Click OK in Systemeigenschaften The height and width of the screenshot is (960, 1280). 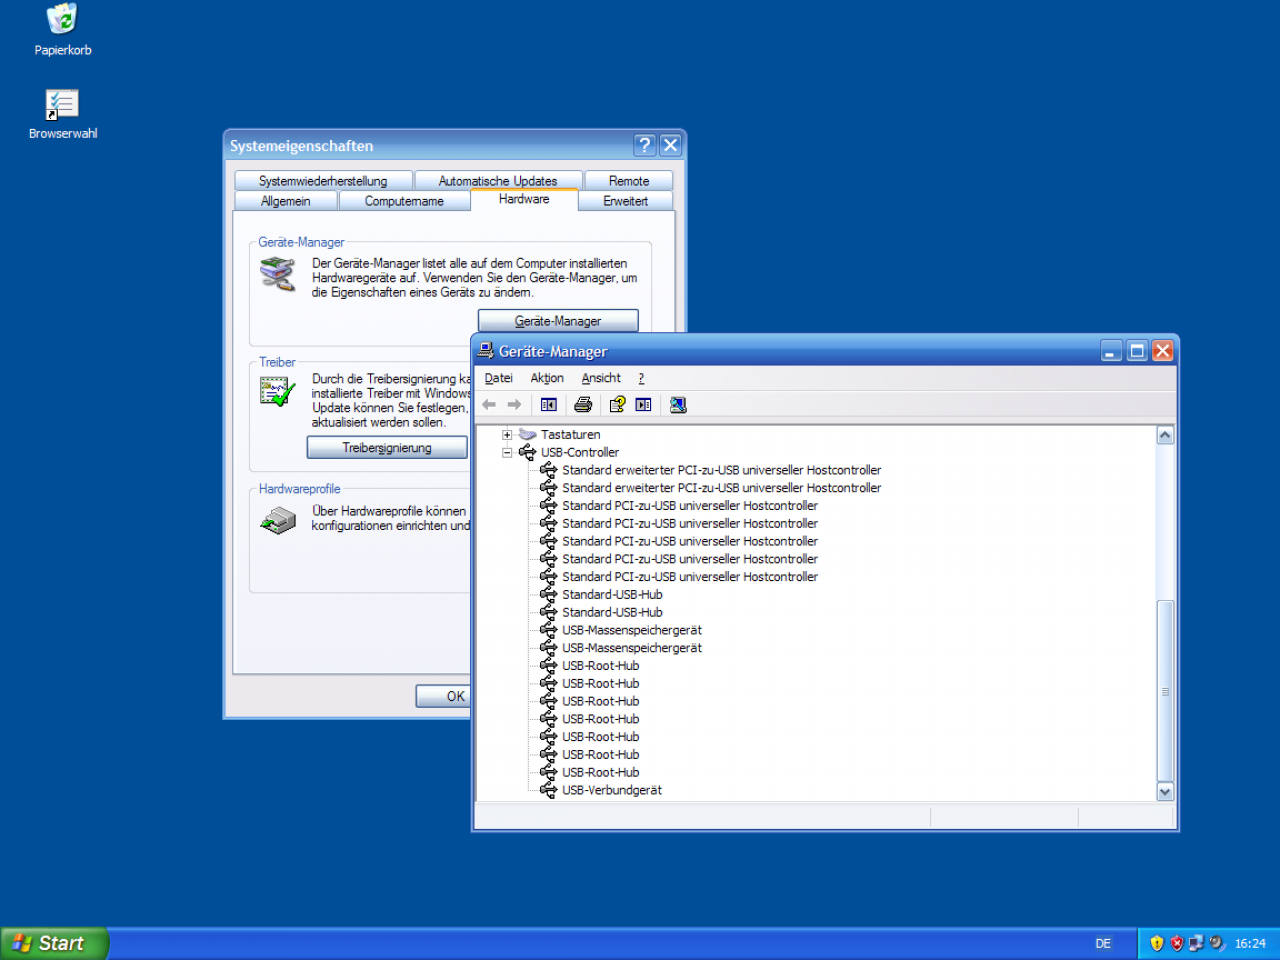point(444,696)
